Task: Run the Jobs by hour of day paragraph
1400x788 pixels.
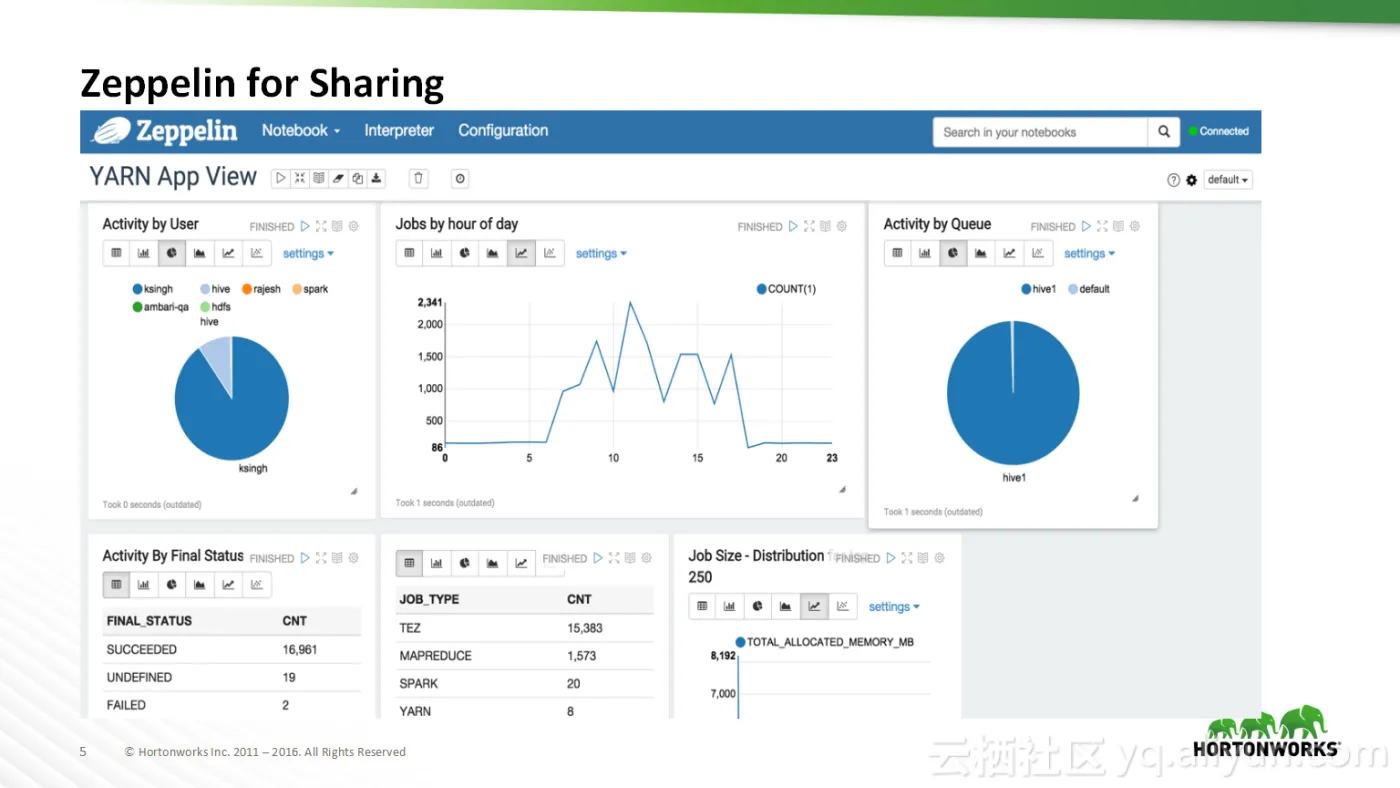Action: [793, 227]
